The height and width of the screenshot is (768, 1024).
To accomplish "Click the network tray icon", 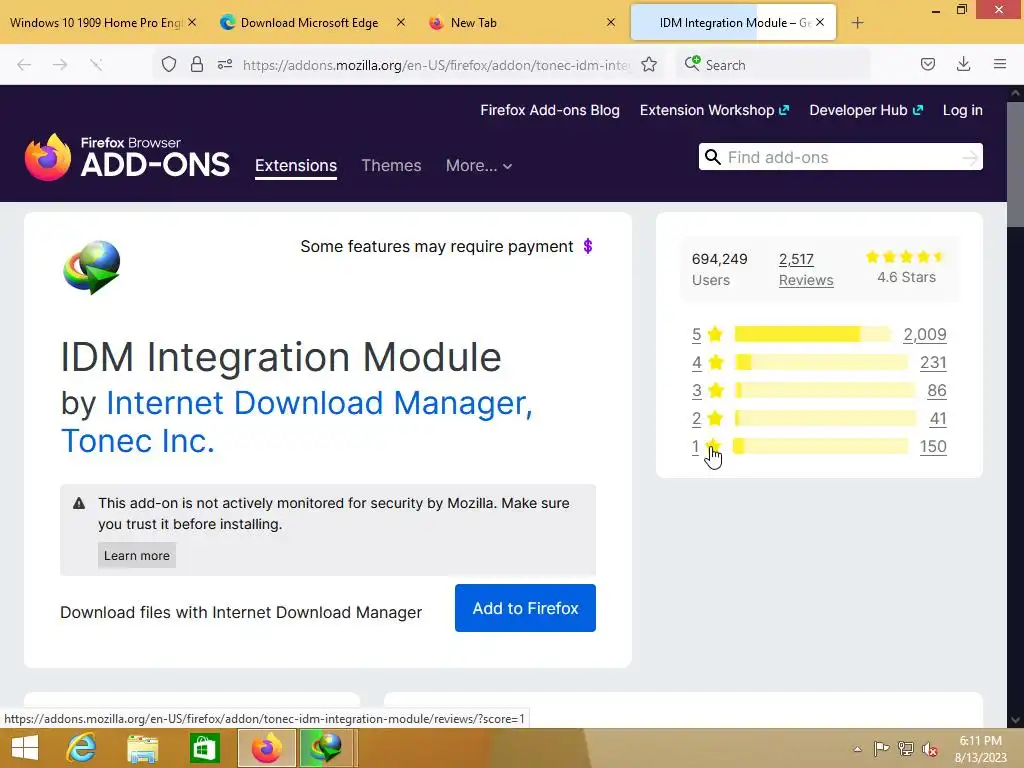I will pyautogui.click(x=905, y=749).
